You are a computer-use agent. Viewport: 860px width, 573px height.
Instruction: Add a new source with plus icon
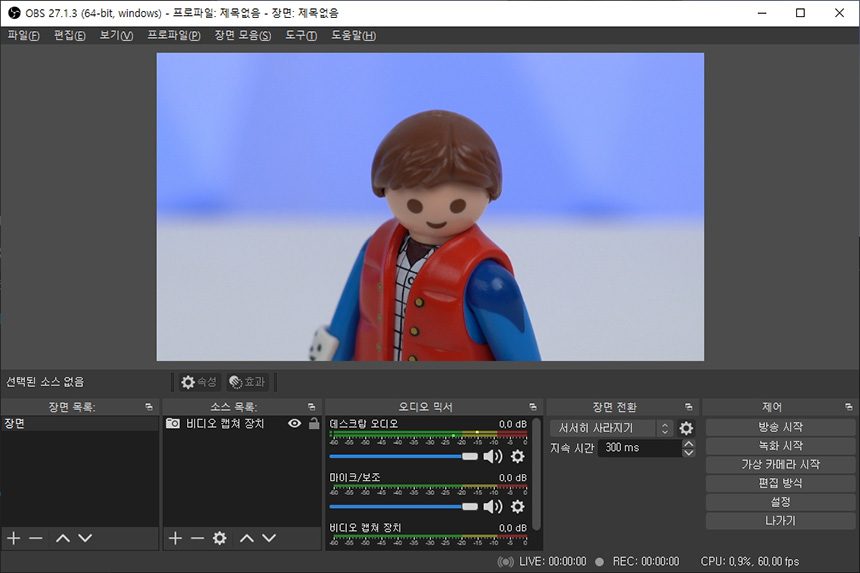coord(176,538)
